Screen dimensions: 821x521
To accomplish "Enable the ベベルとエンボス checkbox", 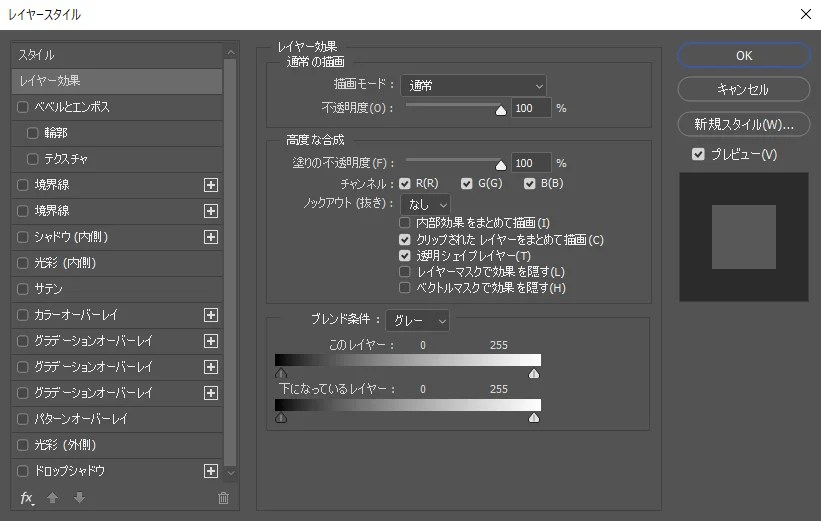I will tap(23, 107).
